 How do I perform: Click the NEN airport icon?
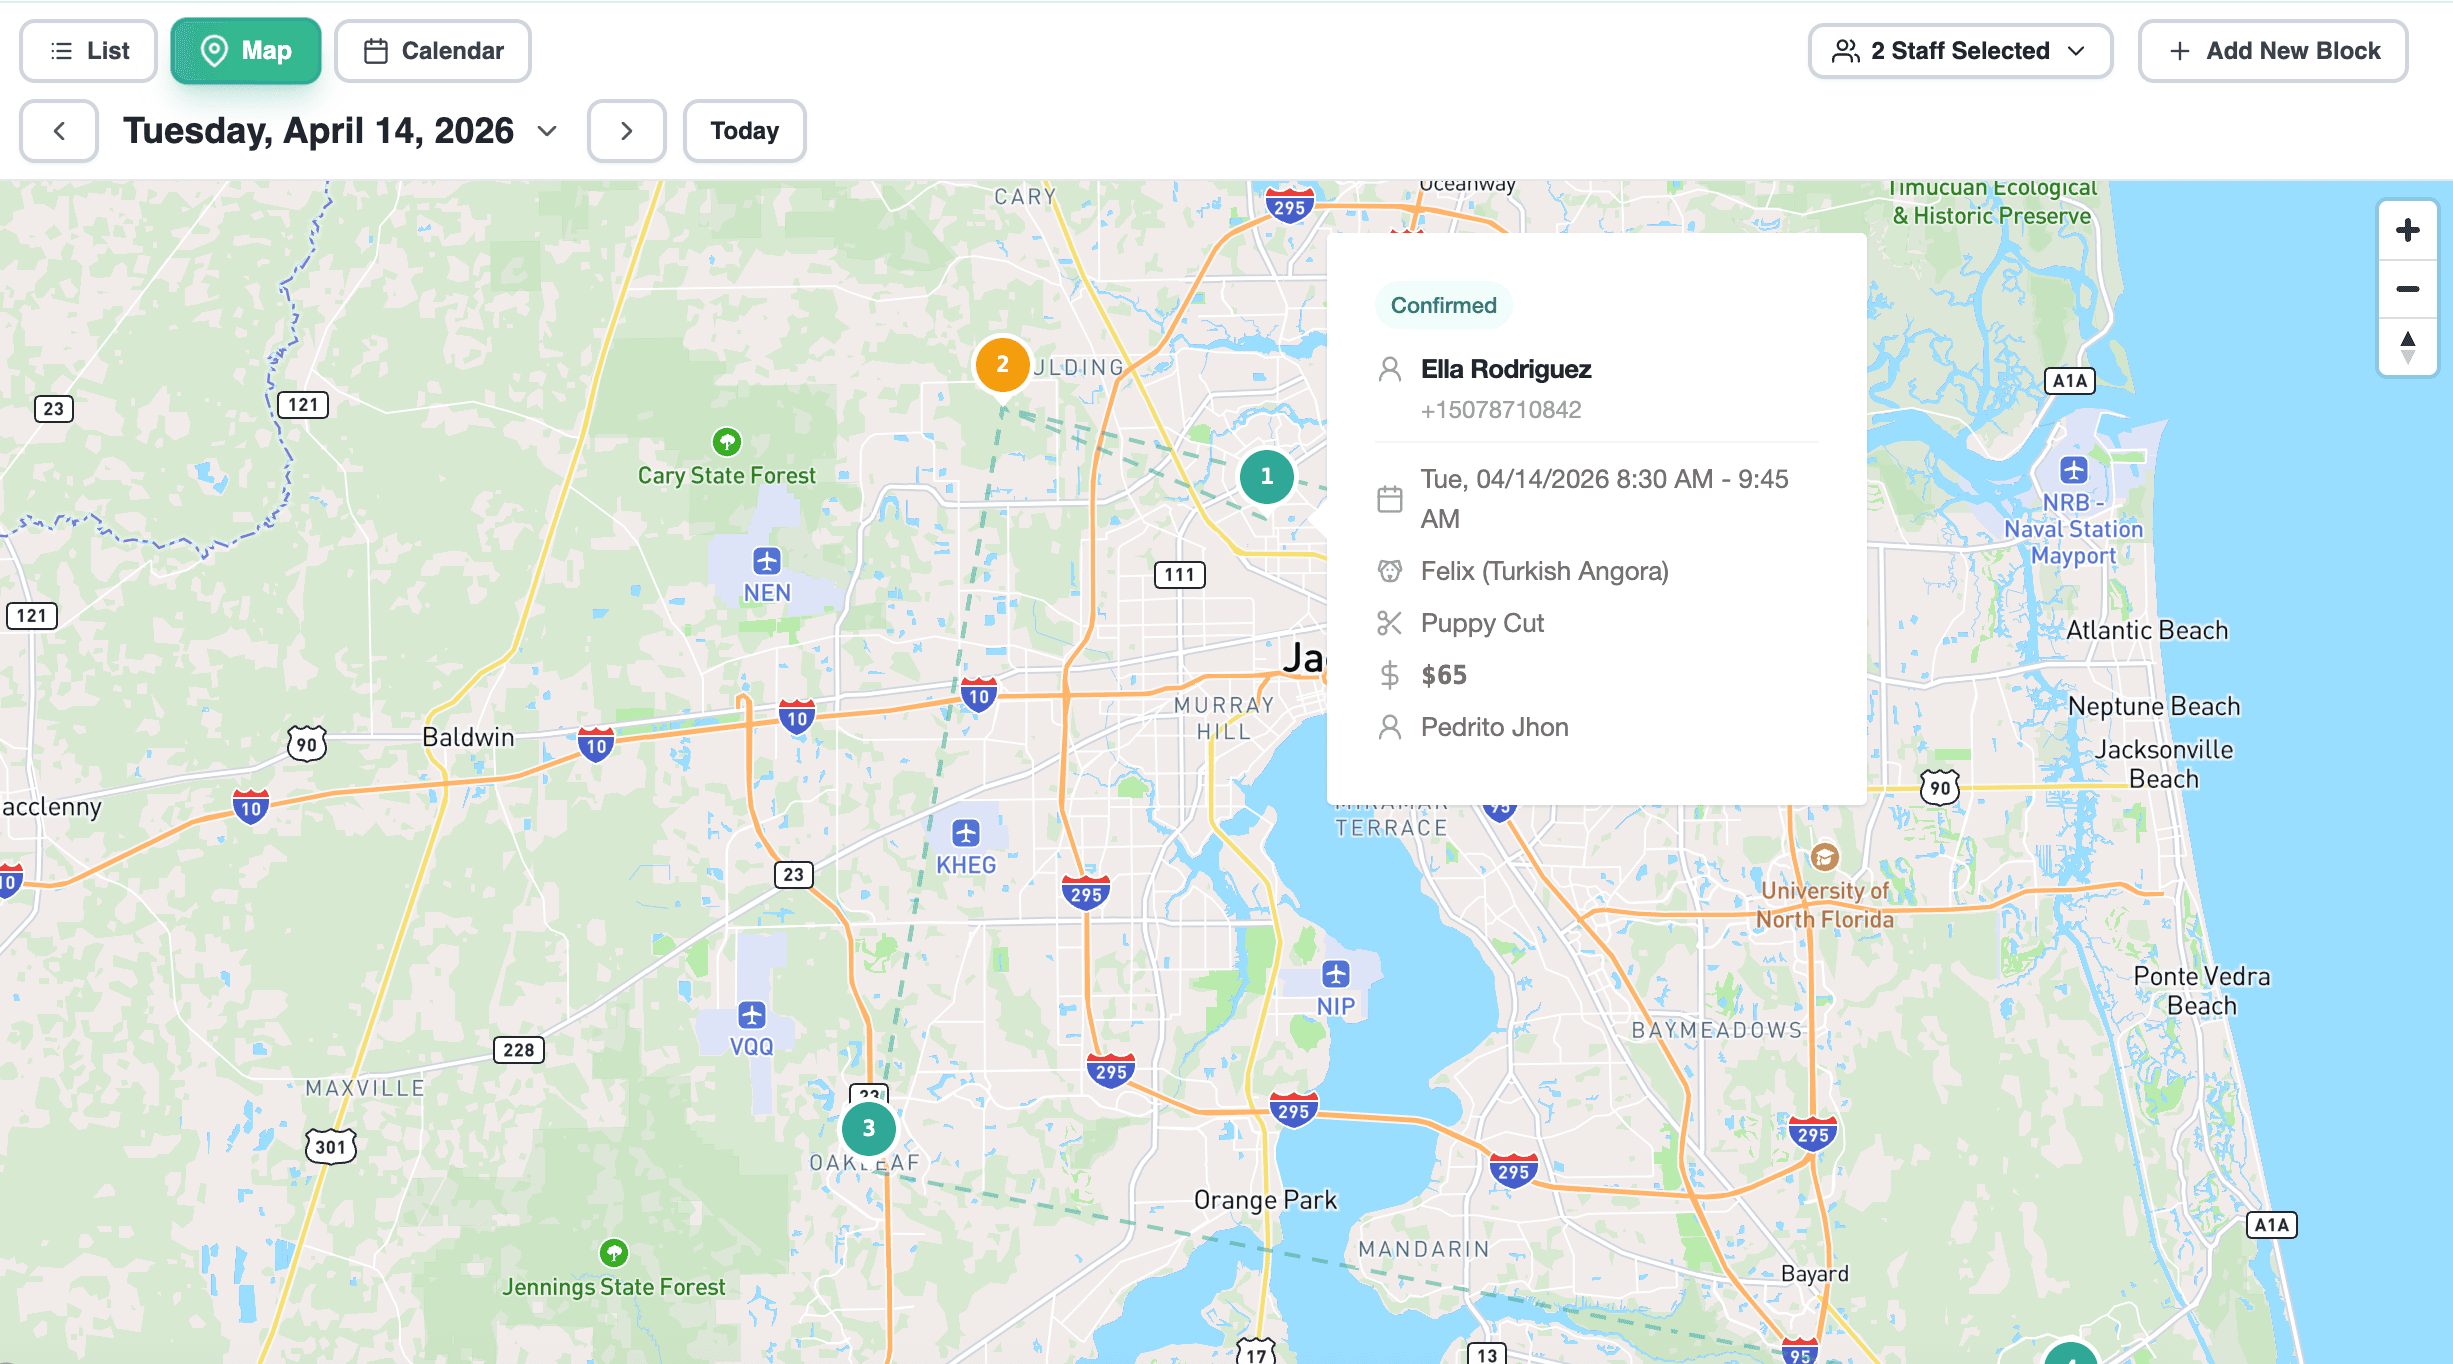pos(767,561)
